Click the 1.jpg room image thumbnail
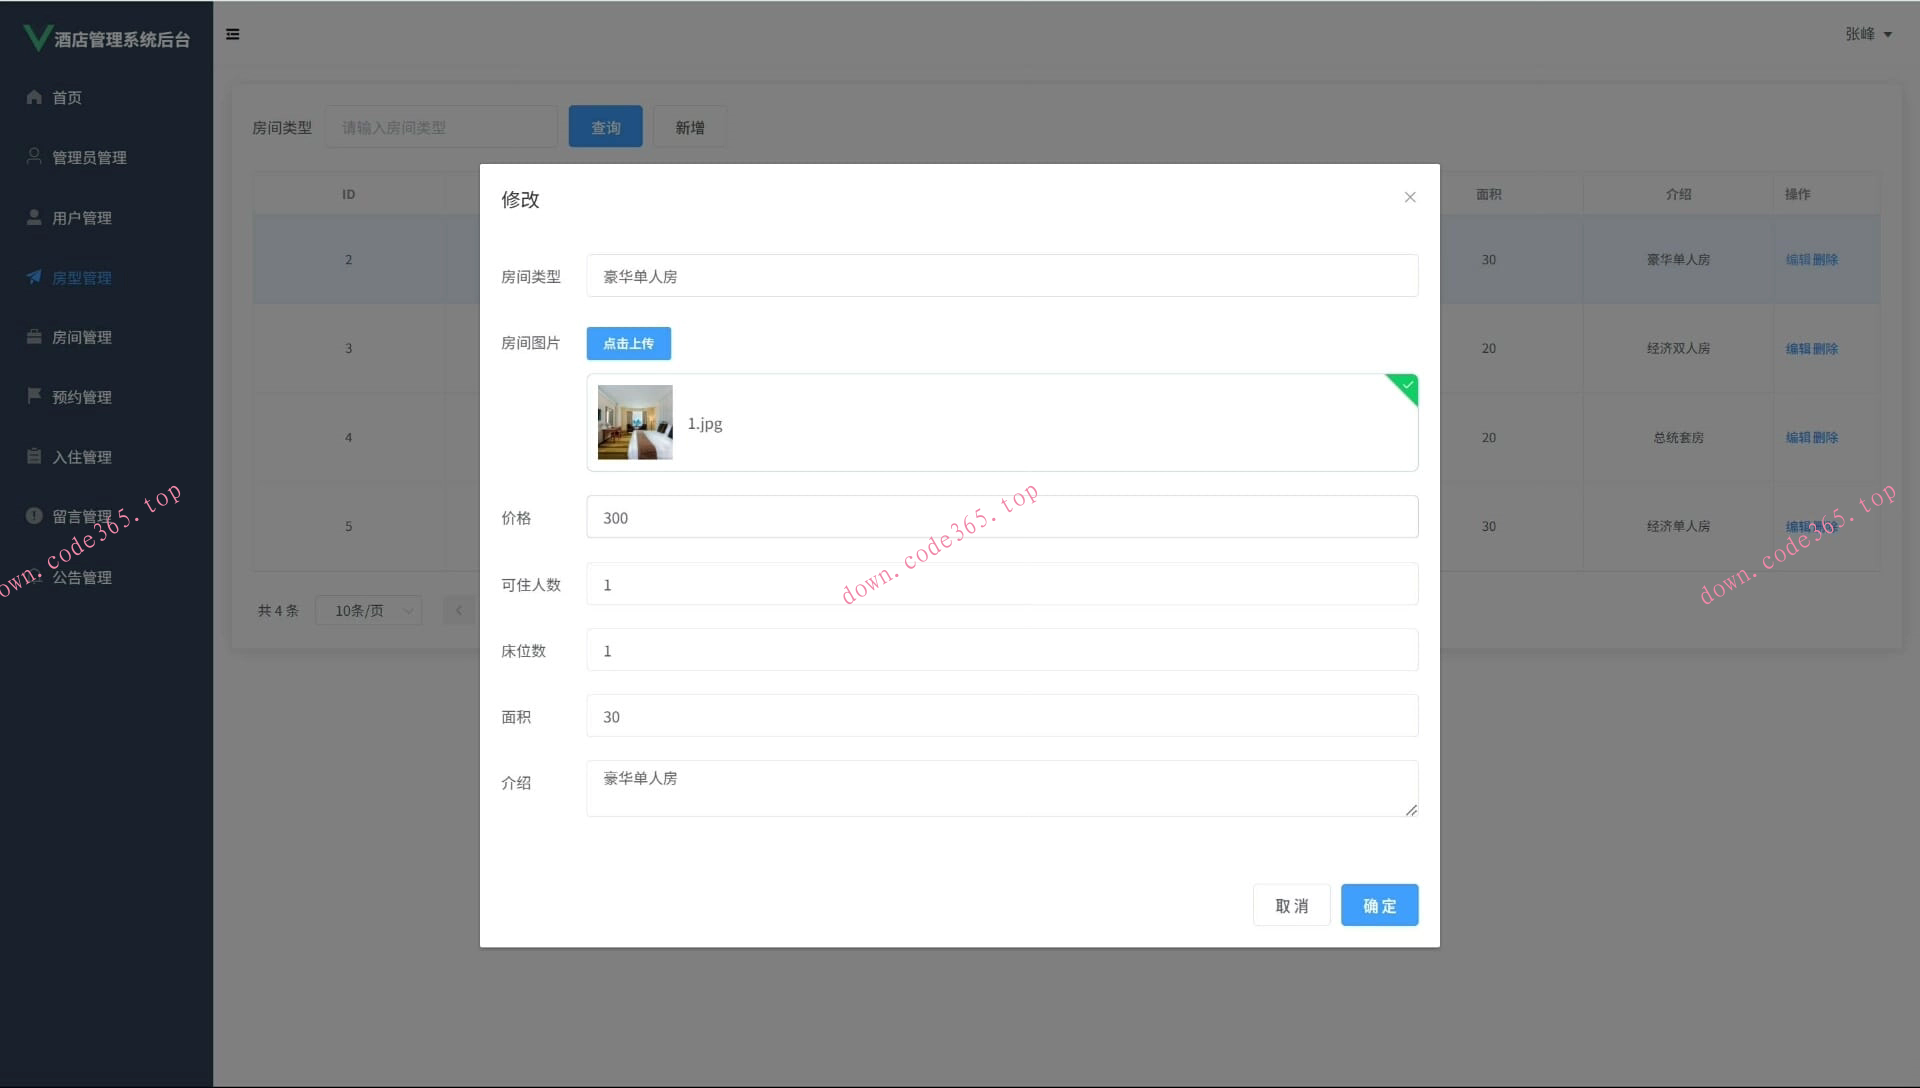 (x=635, y=422)
